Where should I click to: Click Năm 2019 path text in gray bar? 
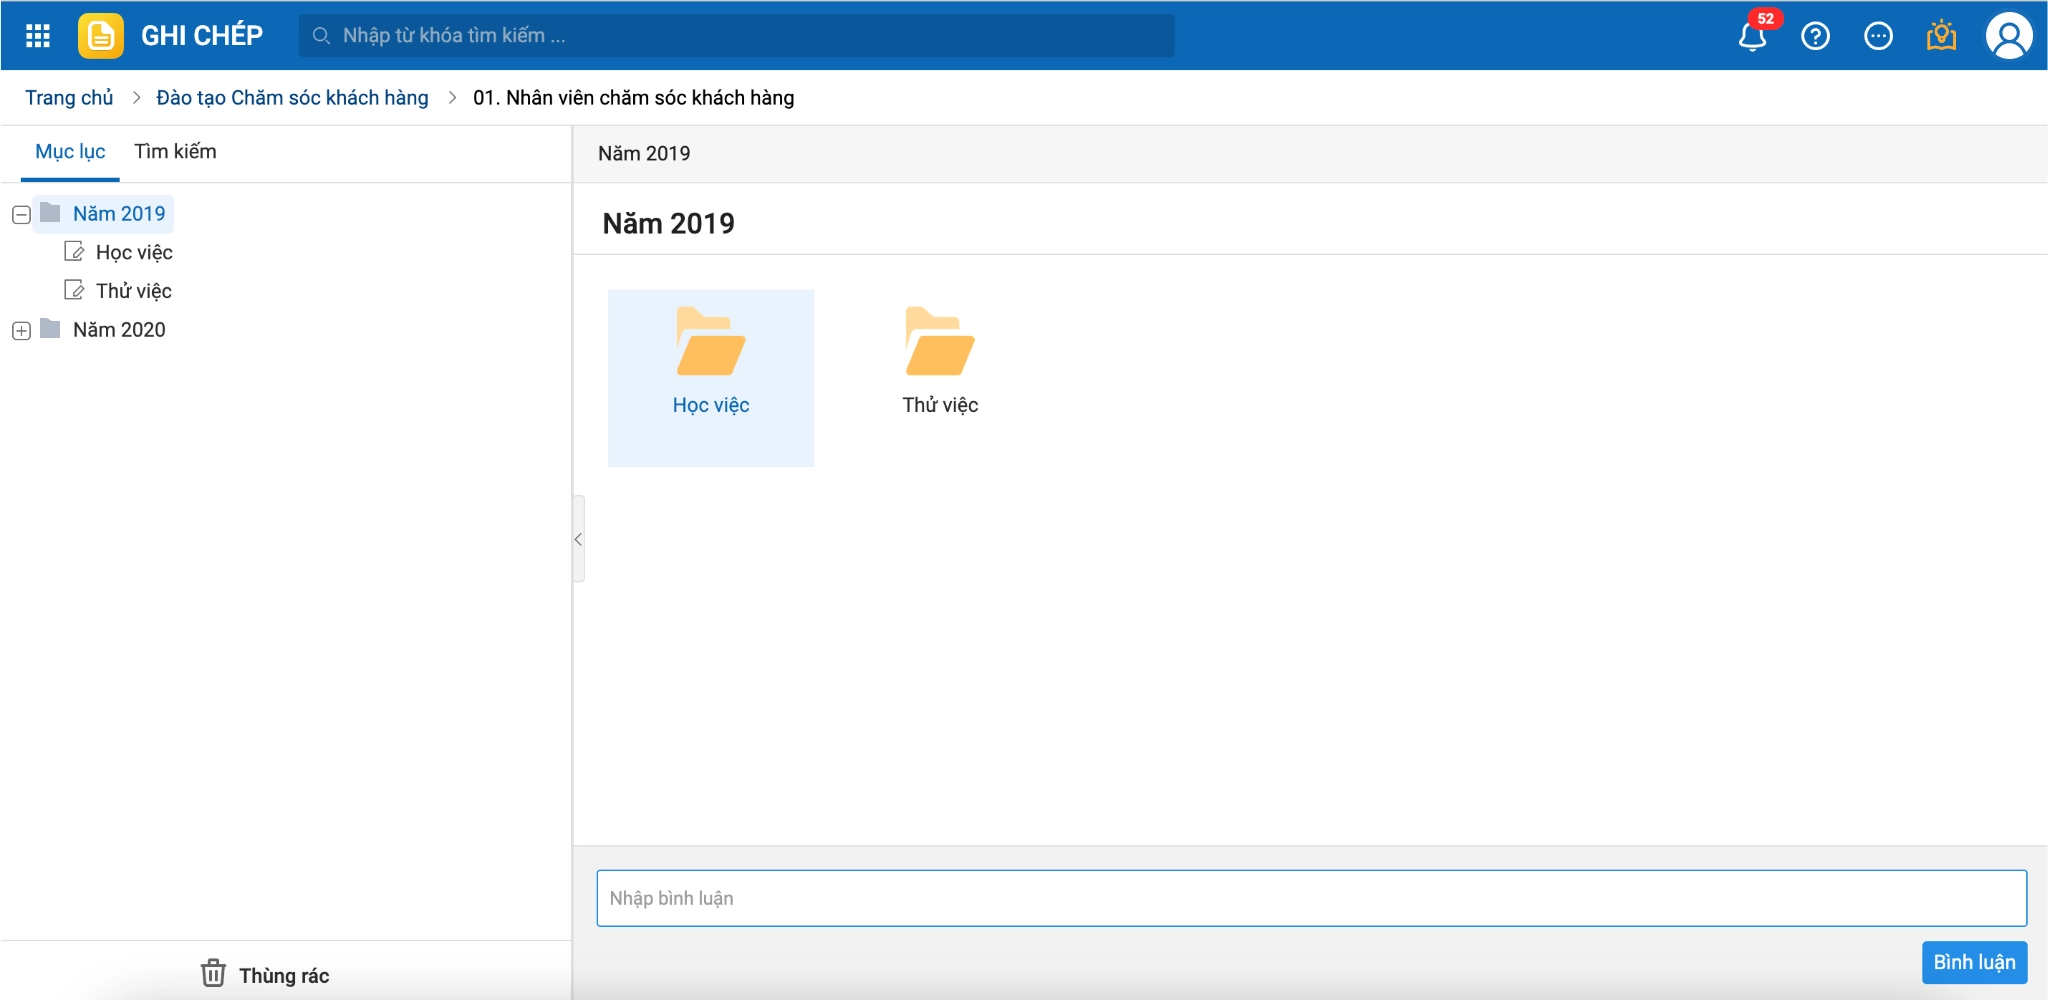pyautogui.click(x=644, y=153)
